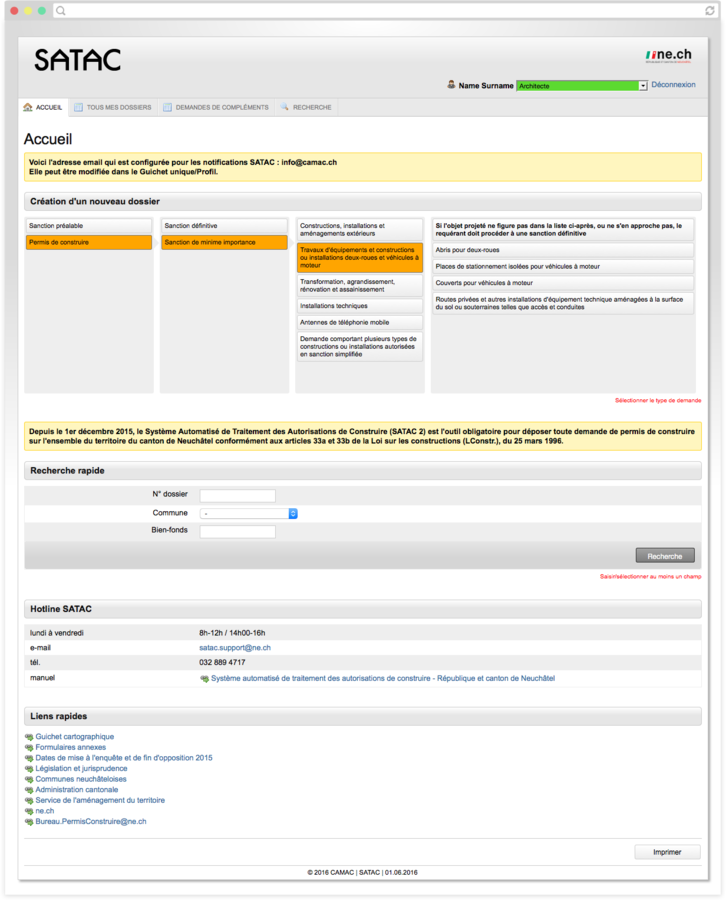Click the magnifier icon on Recherche tab
726x900 pixels.
(285, 107)
